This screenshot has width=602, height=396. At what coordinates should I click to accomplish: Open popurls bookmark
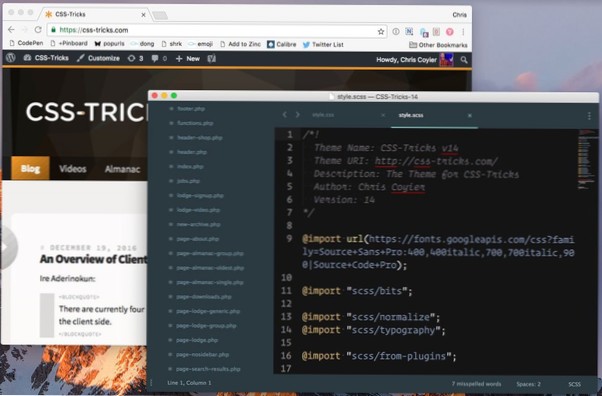pyautogui.click(x=109, y=43)
